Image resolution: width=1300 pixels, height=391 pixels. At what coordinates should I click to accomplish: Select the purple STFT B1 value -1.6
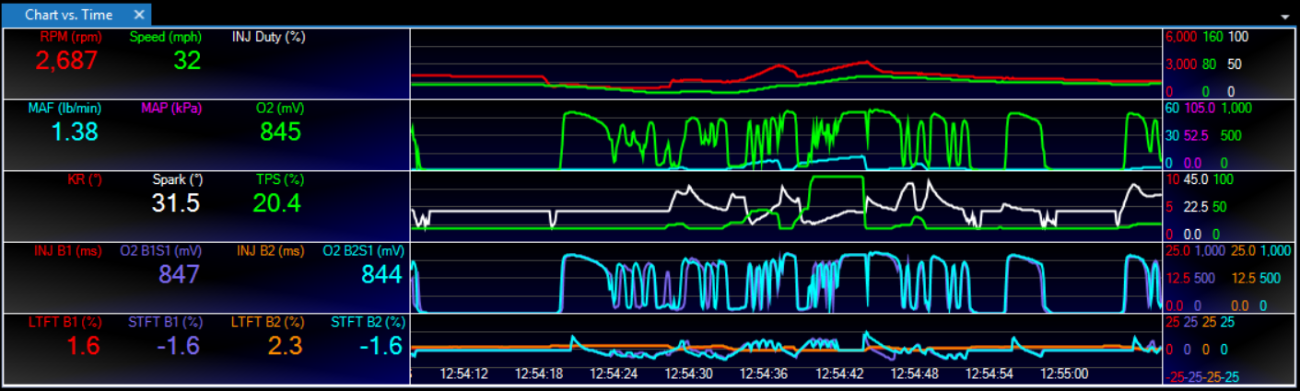click(x=180, y=346)
